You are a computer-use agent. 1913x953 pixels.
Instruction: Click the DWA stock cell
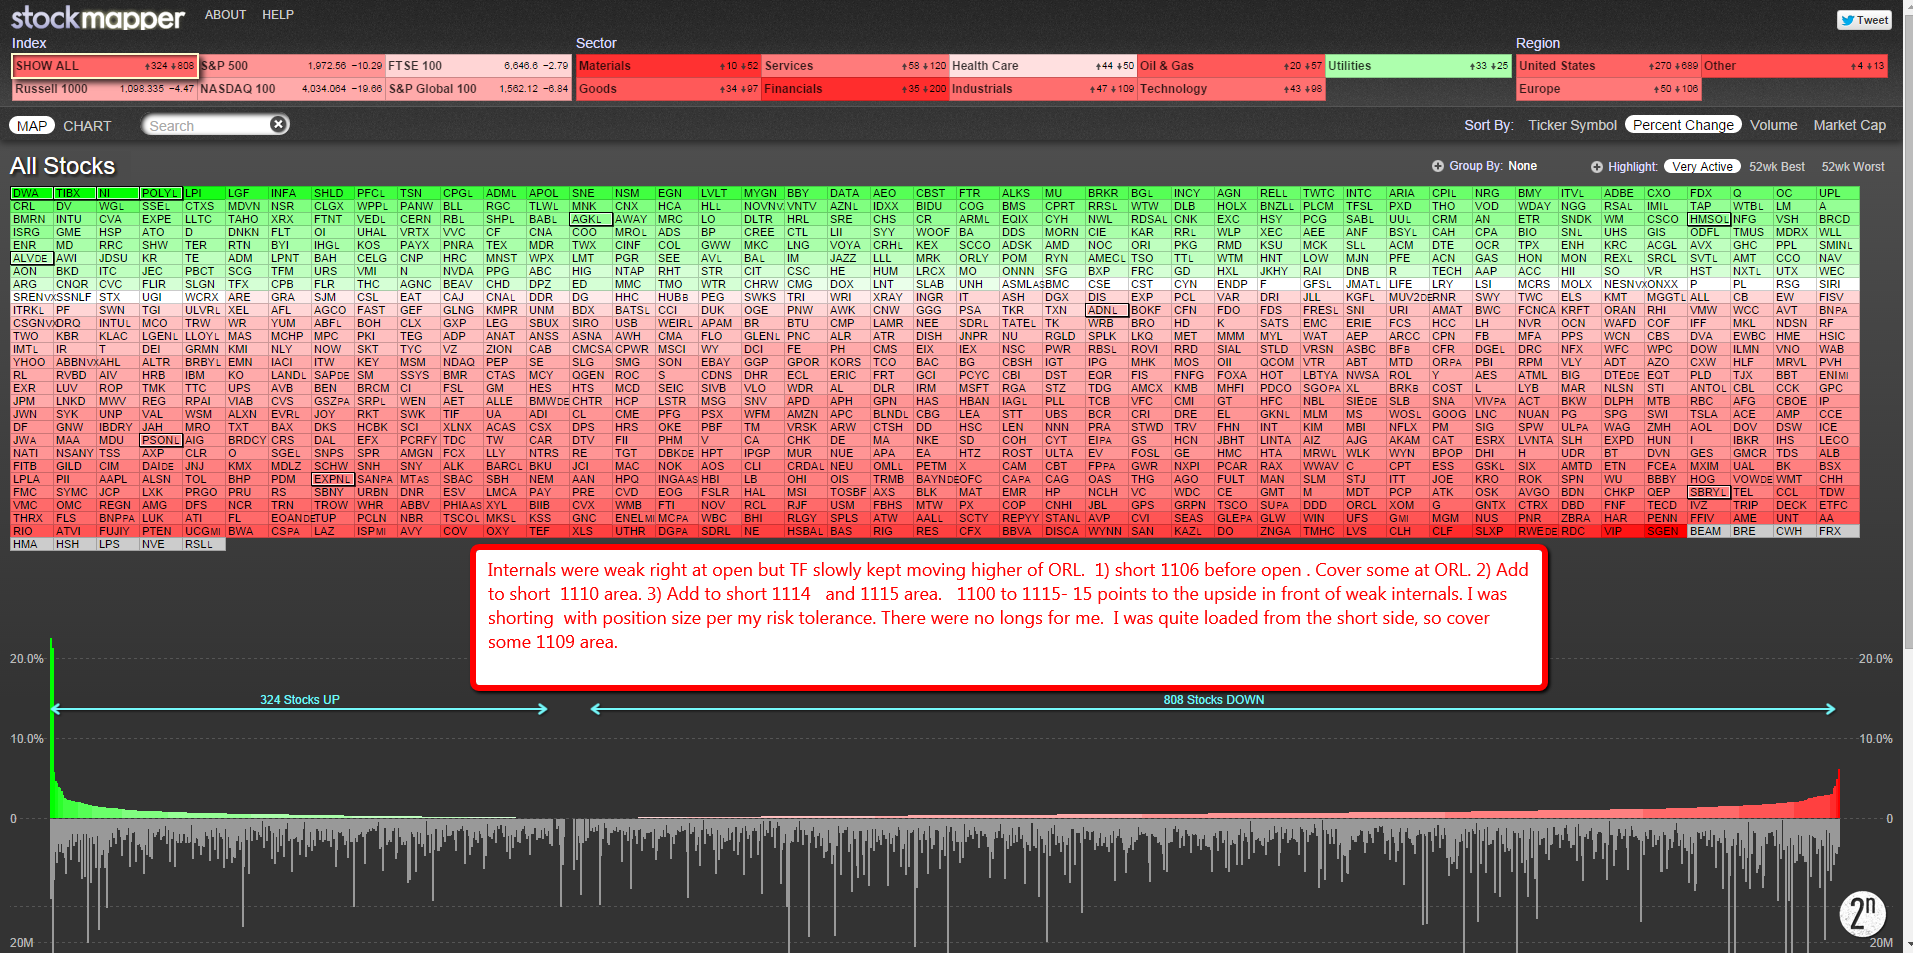click(32, 193)
